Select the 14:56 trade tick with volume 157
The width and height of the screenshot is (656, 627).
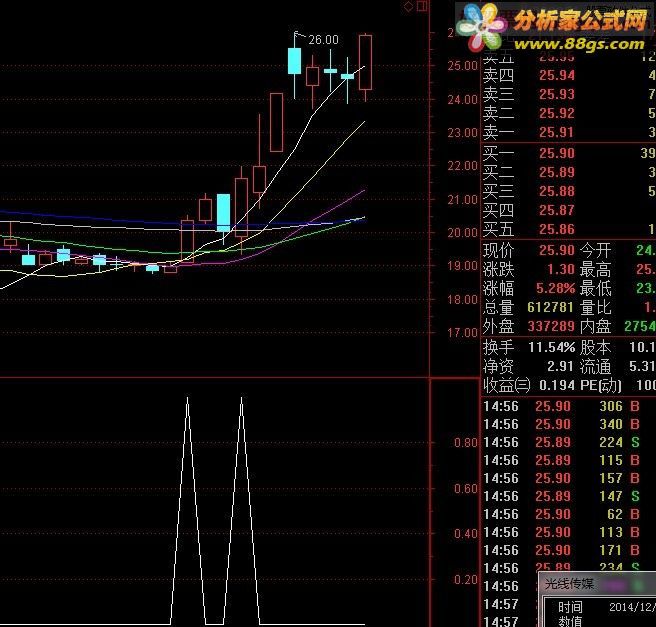point(561,478)
